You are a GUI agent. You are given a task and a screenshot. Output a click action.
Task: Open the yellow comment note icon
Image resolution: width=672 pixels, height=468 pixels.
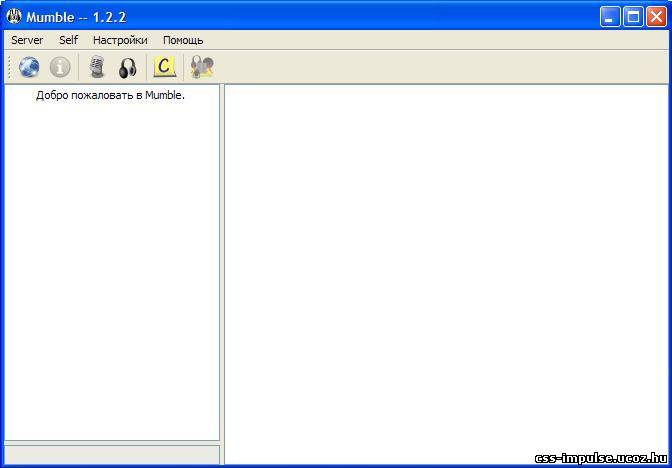tap(165, 67)
